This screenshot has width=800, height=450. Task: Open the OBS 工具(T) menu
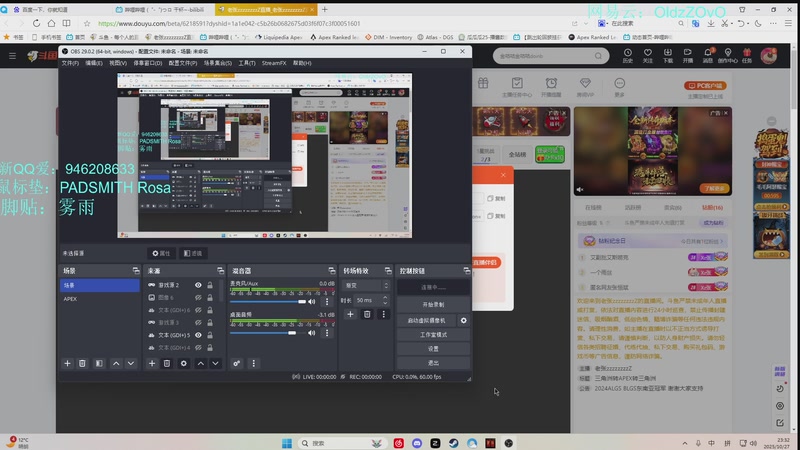[x=247, y=63]
